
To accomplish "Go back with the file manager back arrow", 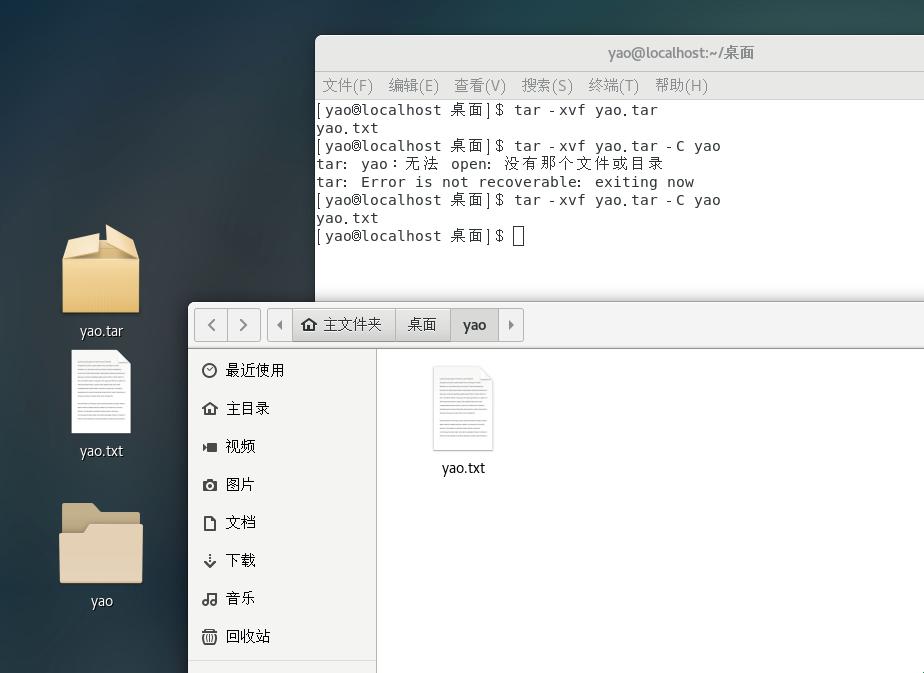I will click(212, 325).
